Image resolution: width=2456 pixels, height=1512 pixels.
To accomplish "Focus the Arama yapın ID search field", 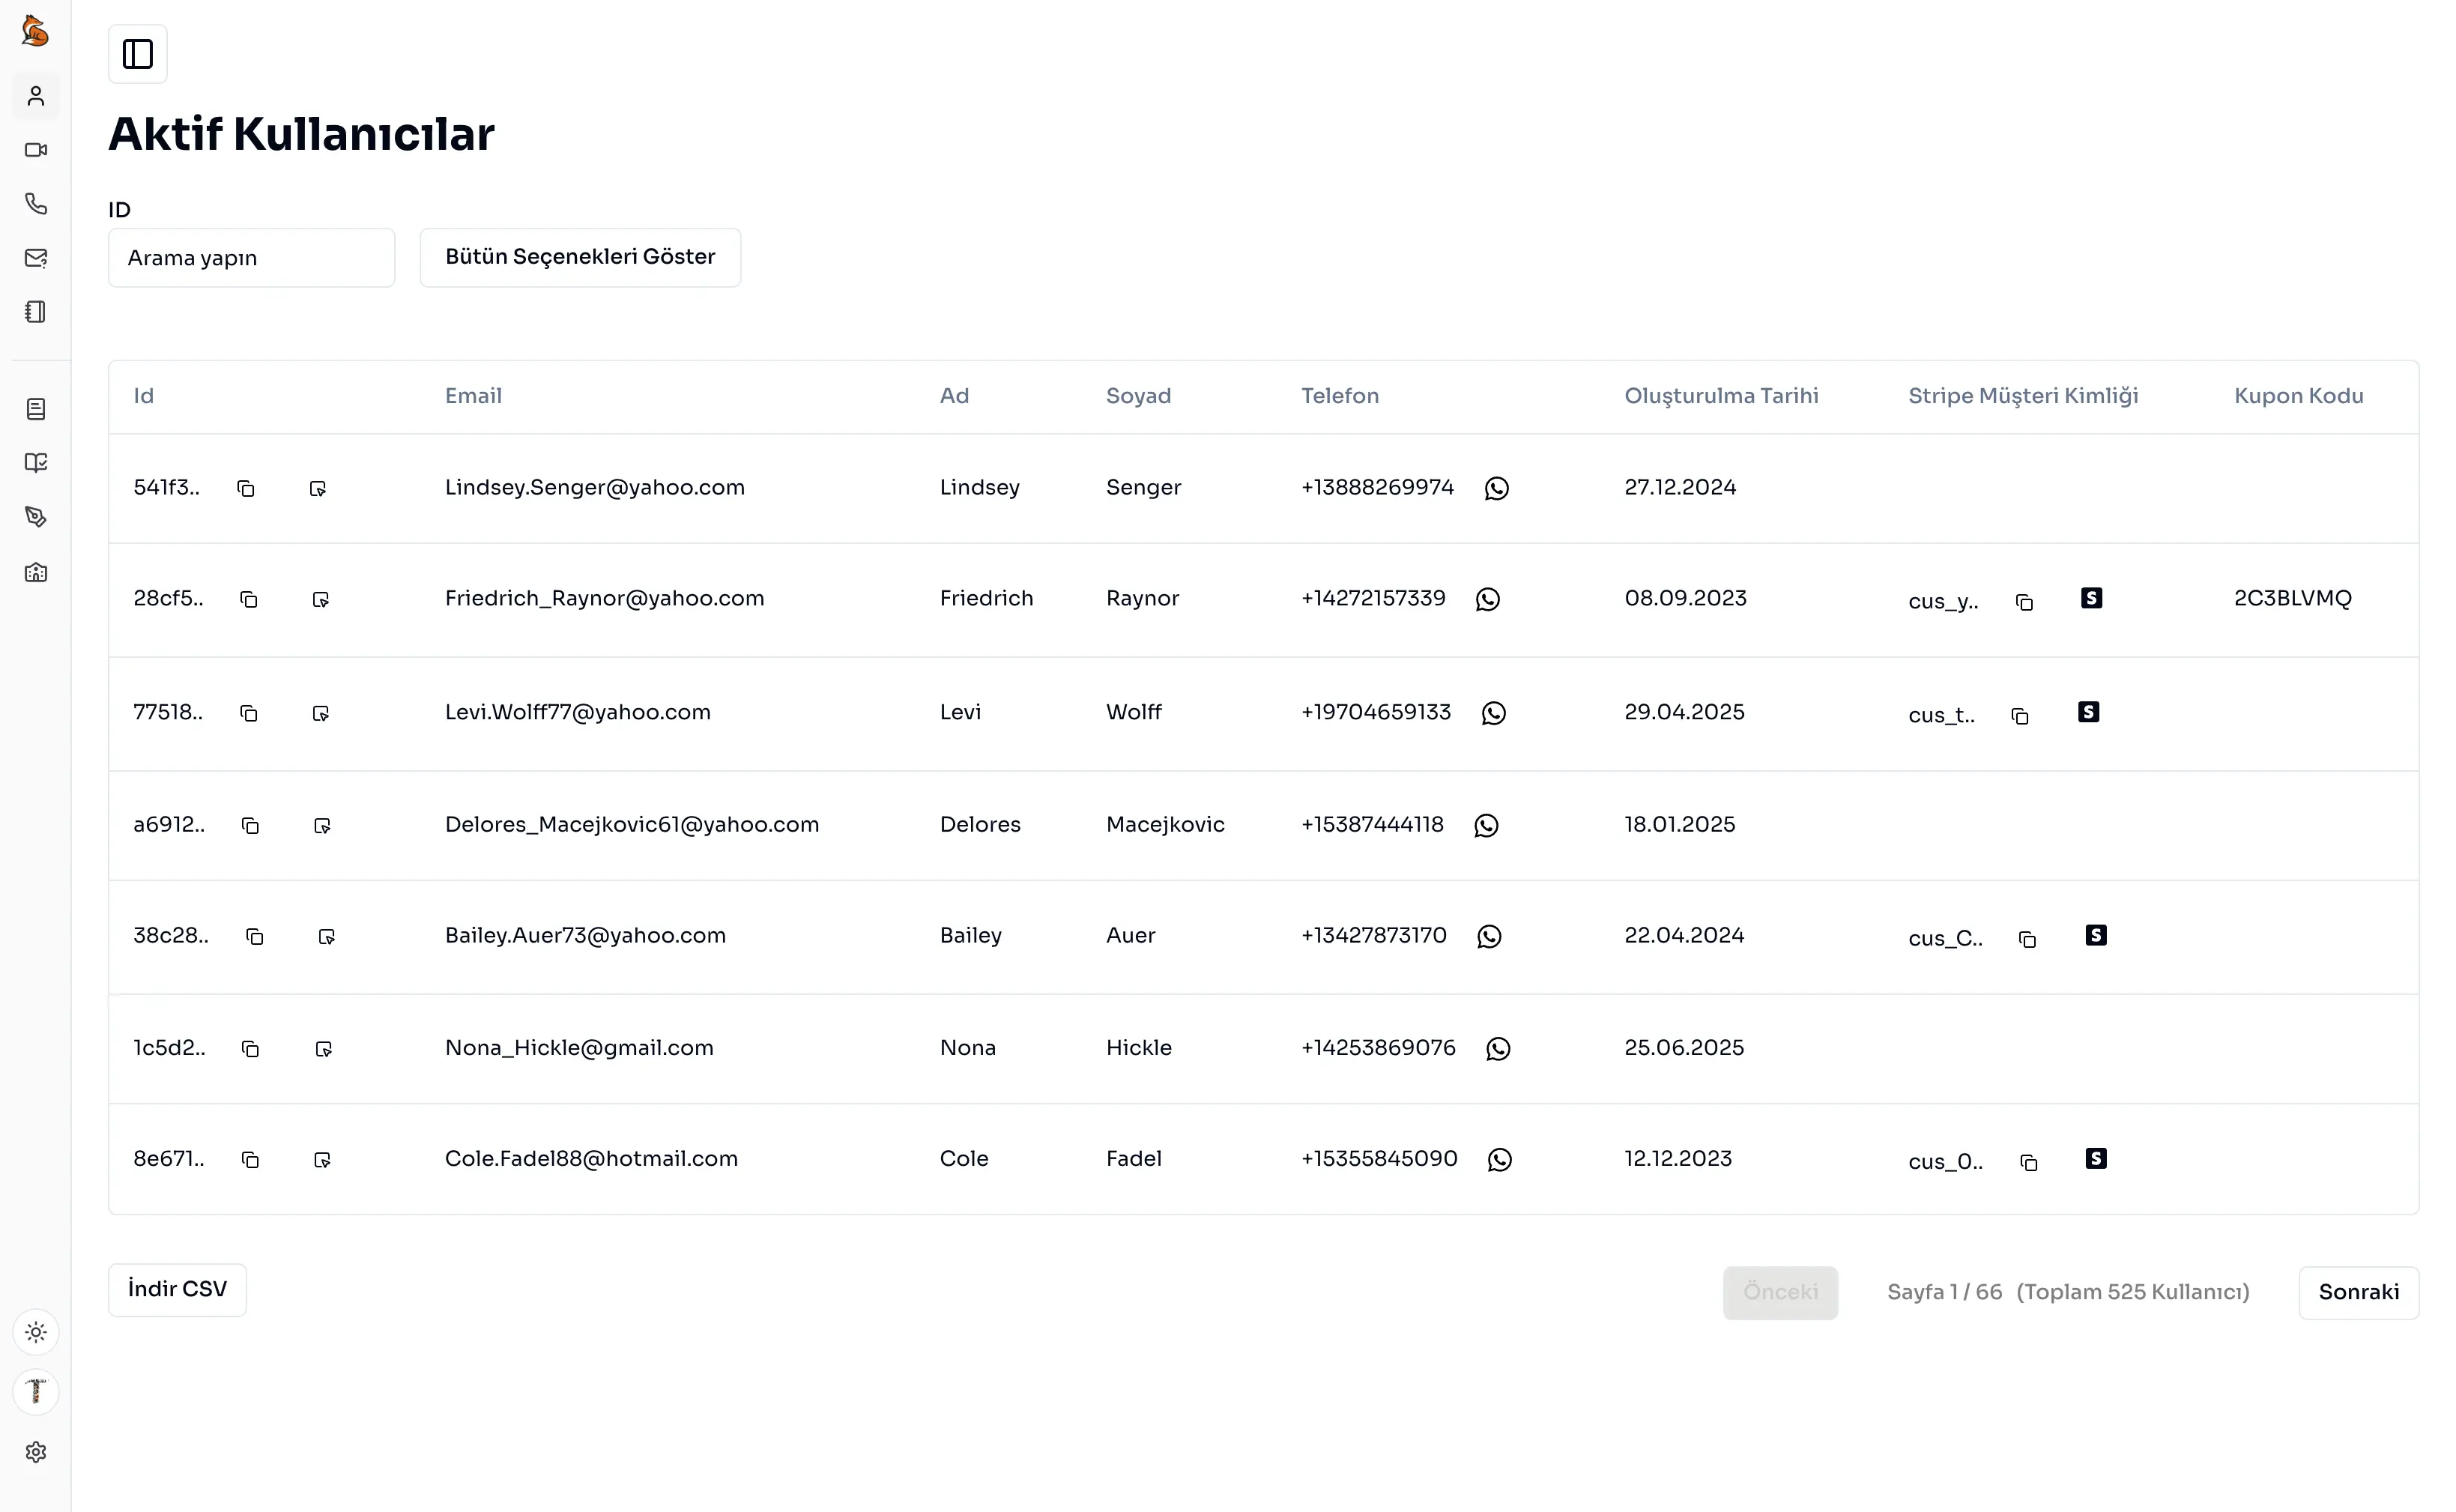I will [251, 258].
